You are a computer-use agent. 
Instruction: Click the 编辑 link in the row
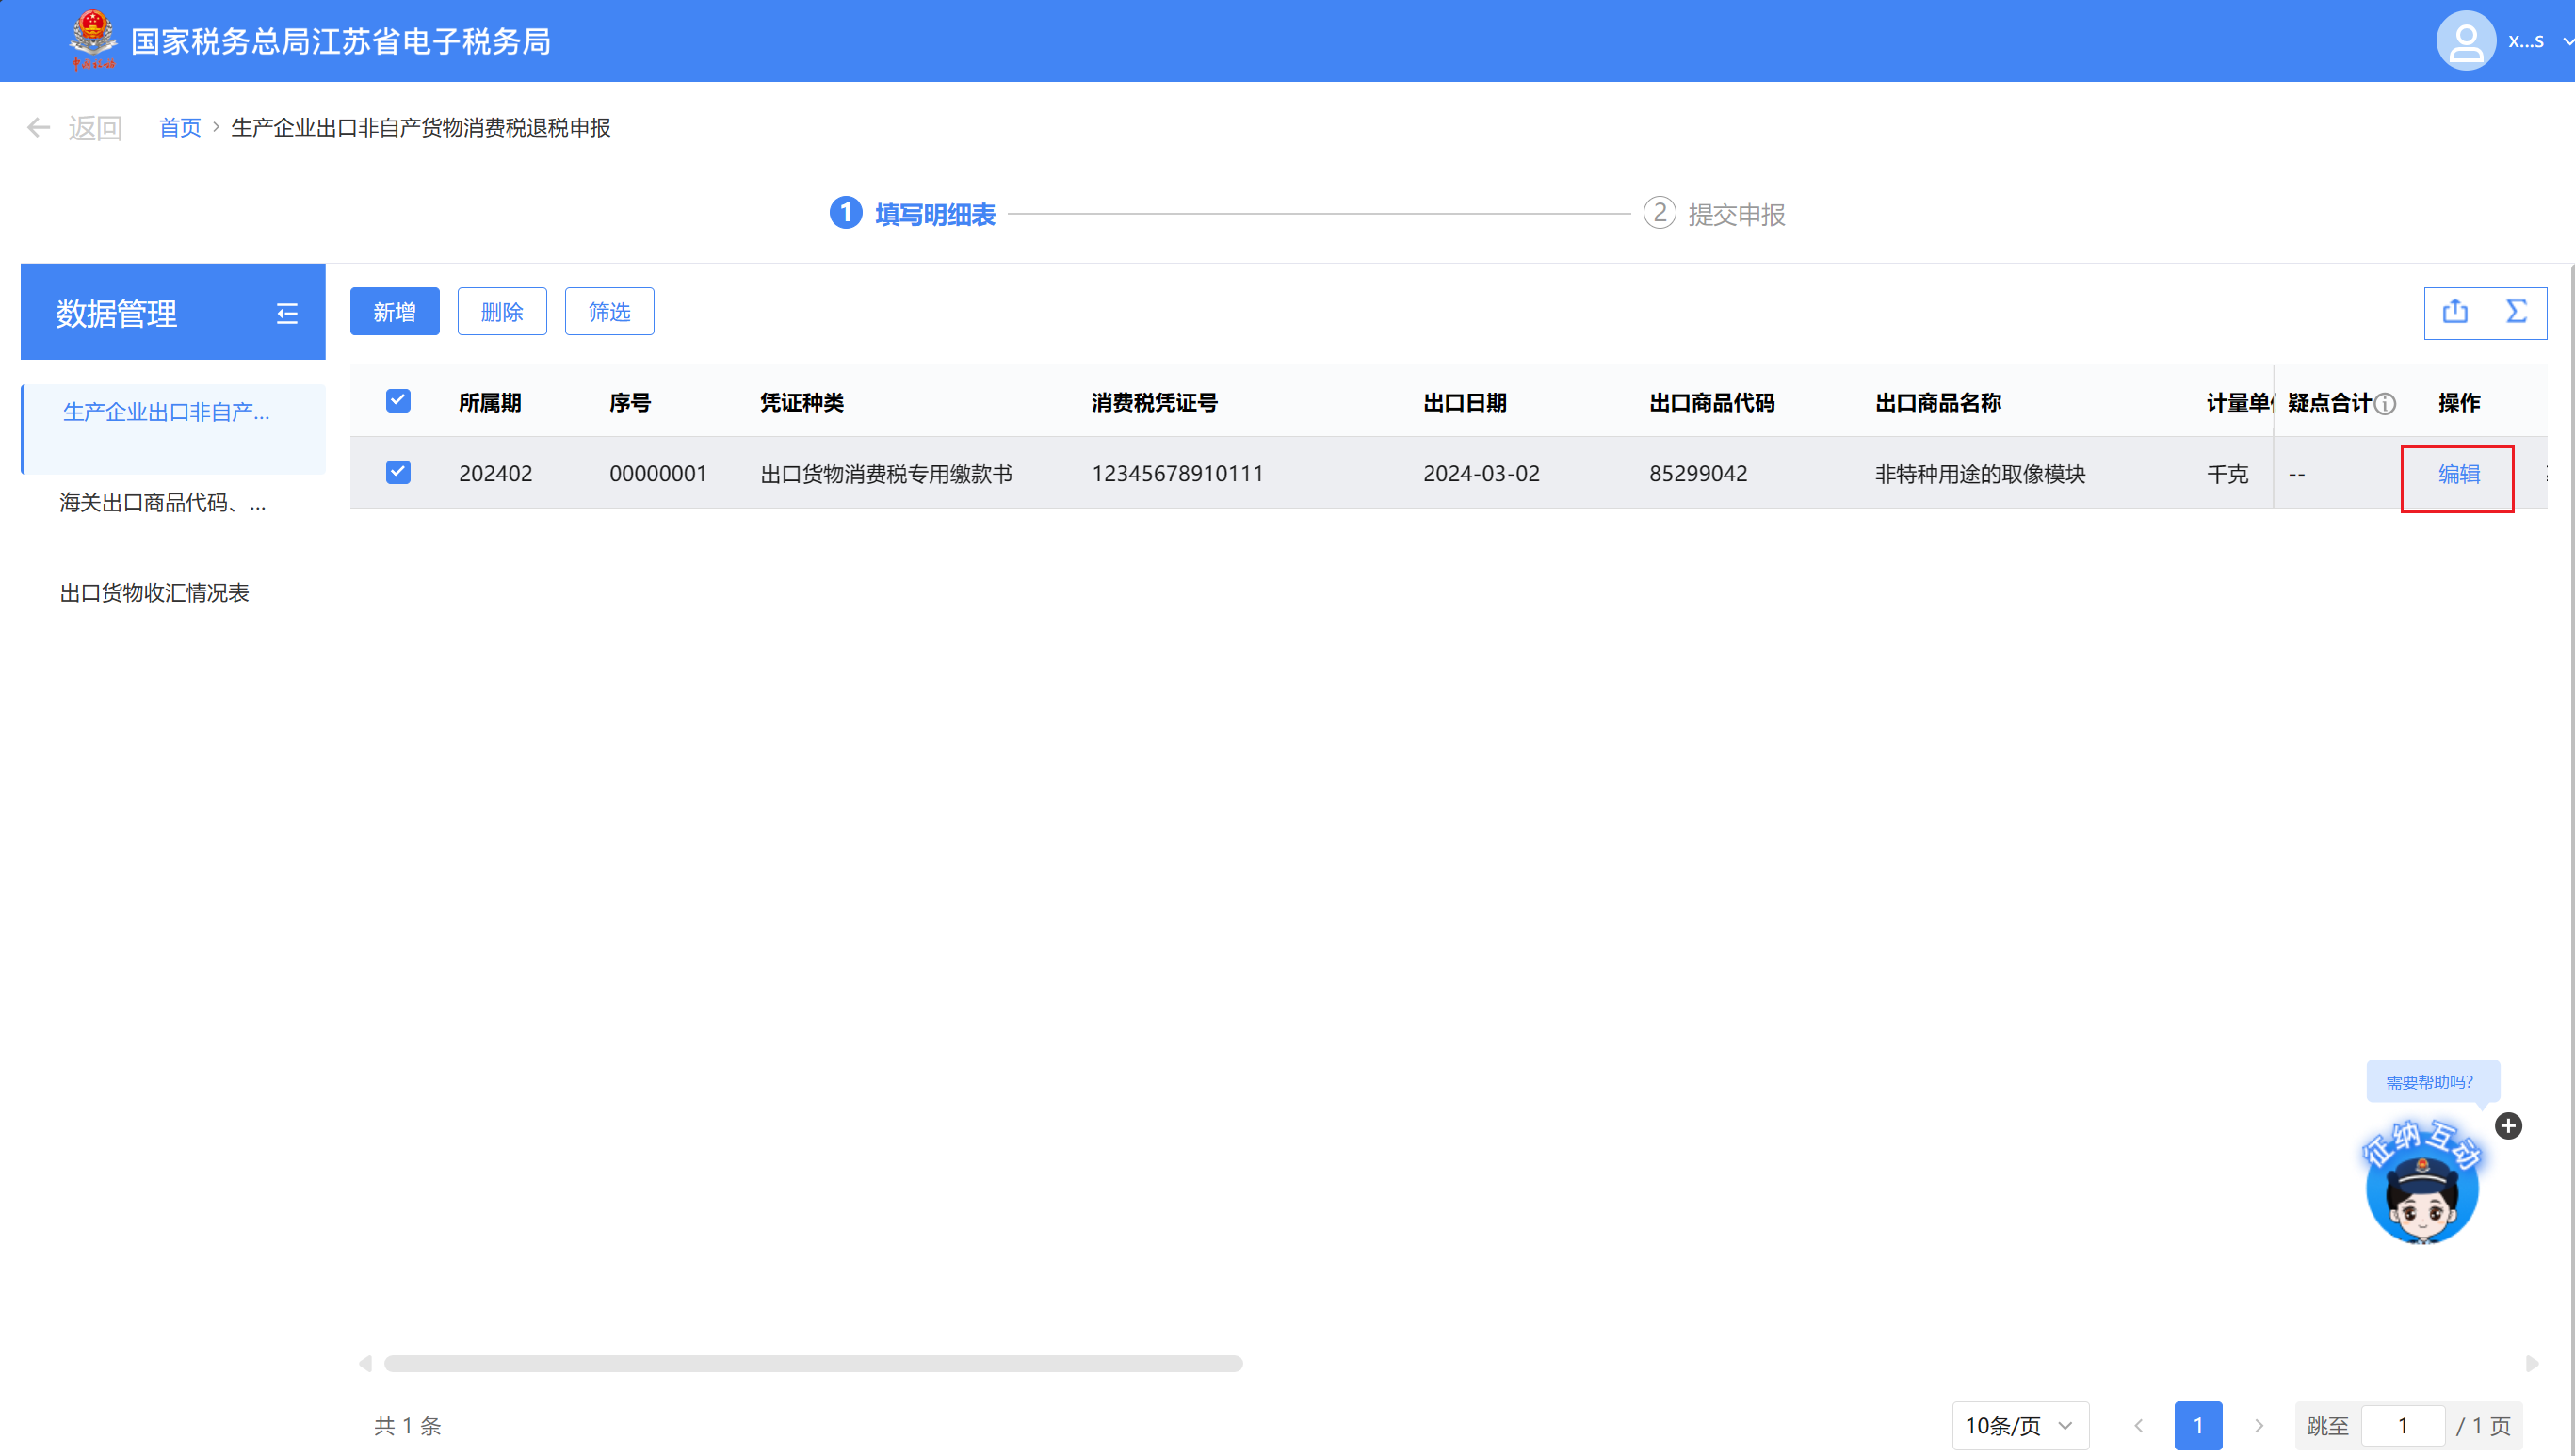(x=2458, y=474)
